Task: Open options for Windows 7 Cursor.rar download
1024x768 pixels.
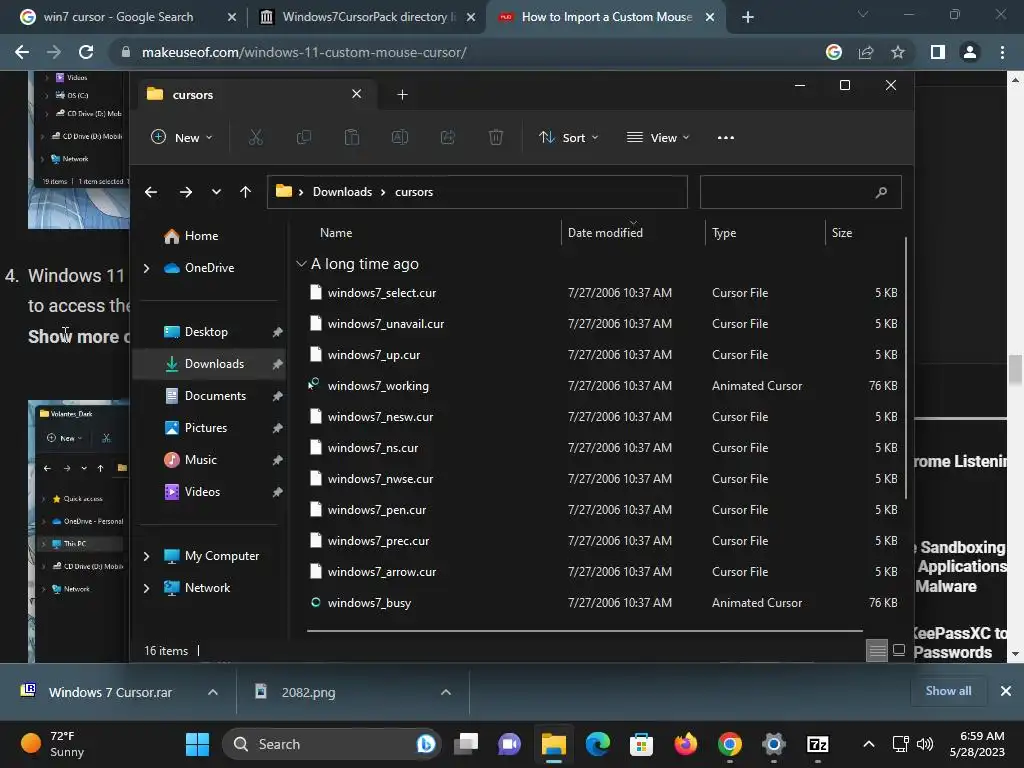Action: [213, 692]
